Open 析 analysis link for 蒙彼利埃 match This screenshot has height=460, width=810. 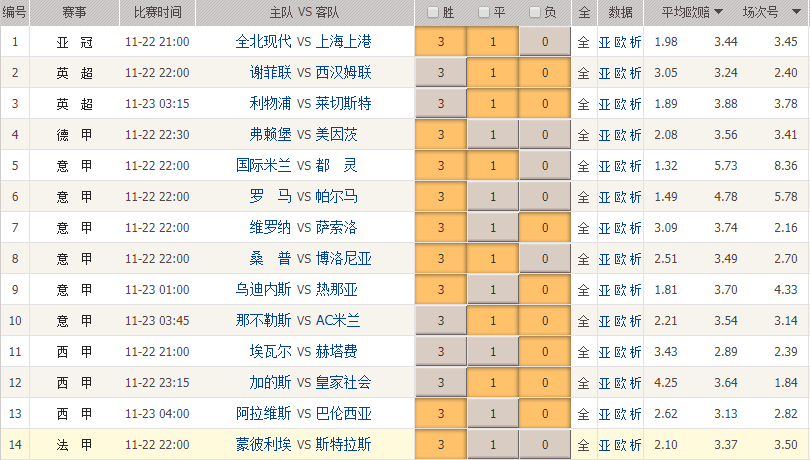pos(636,446)
